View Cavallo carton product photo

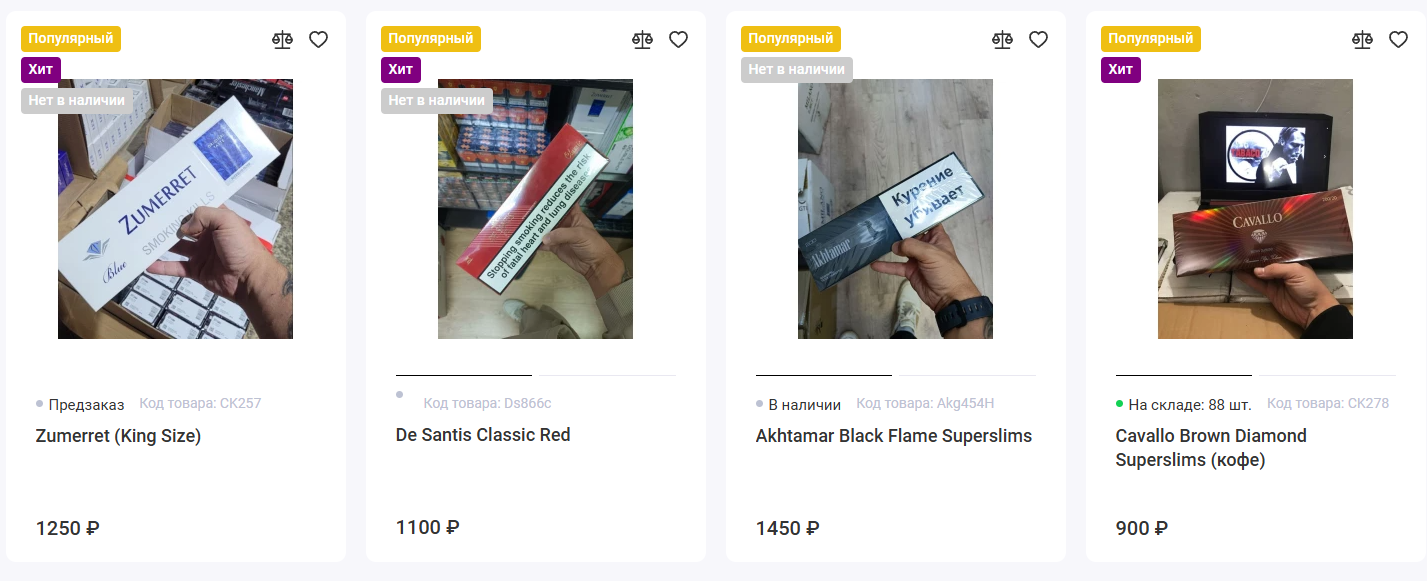(x=1255, y=209)
